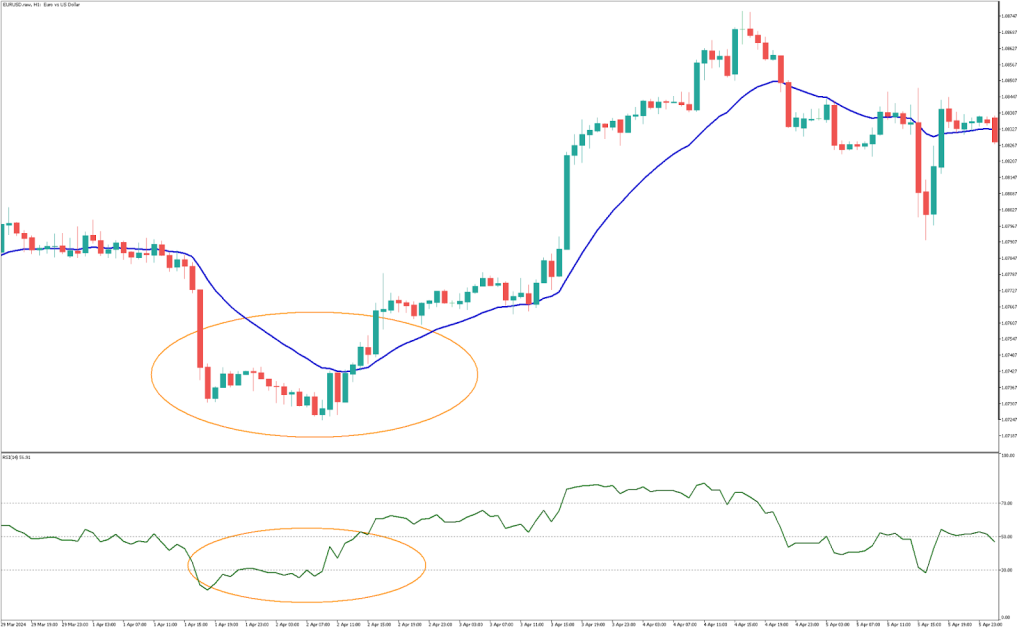Click the lowest red candle inside the ellipse
1024x630 pixels.
click(x=316, y=405)
